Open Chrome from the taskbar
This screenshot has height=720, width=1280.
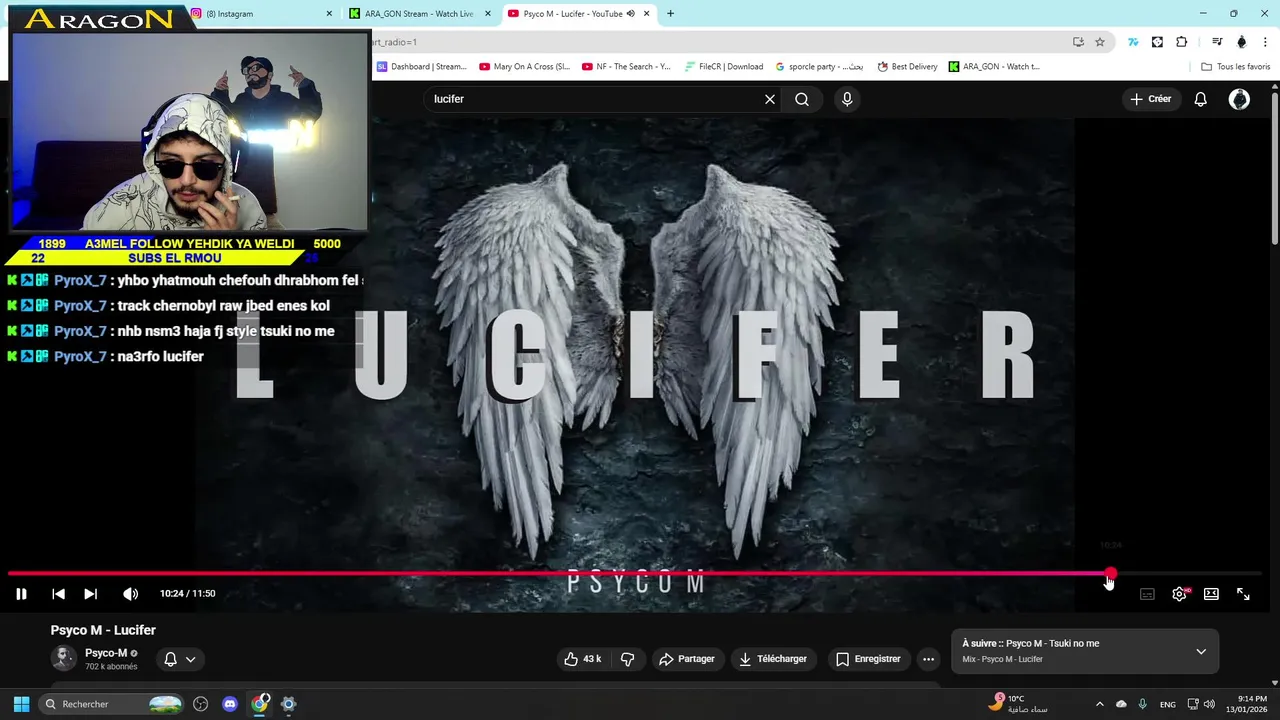point(260,704)
